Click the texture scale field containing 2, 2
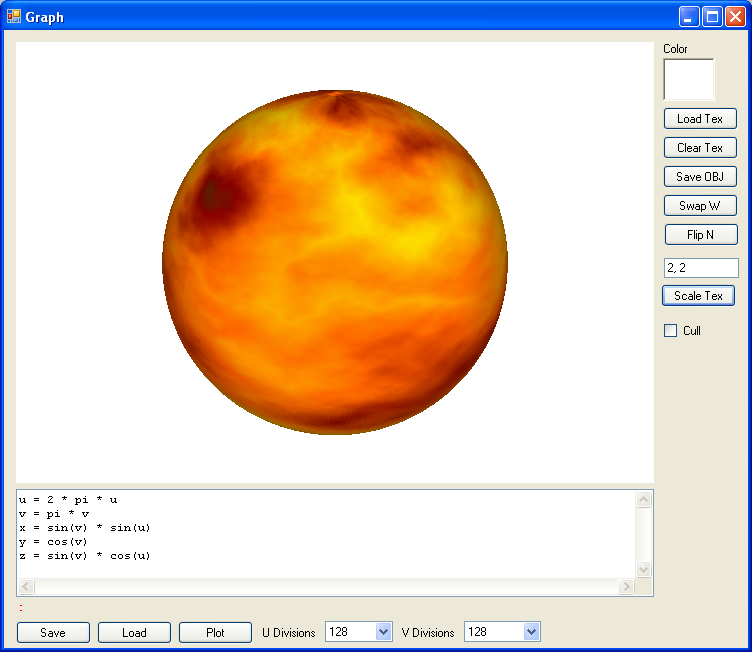This screenshot has height=652, width=752. (700, 268)
